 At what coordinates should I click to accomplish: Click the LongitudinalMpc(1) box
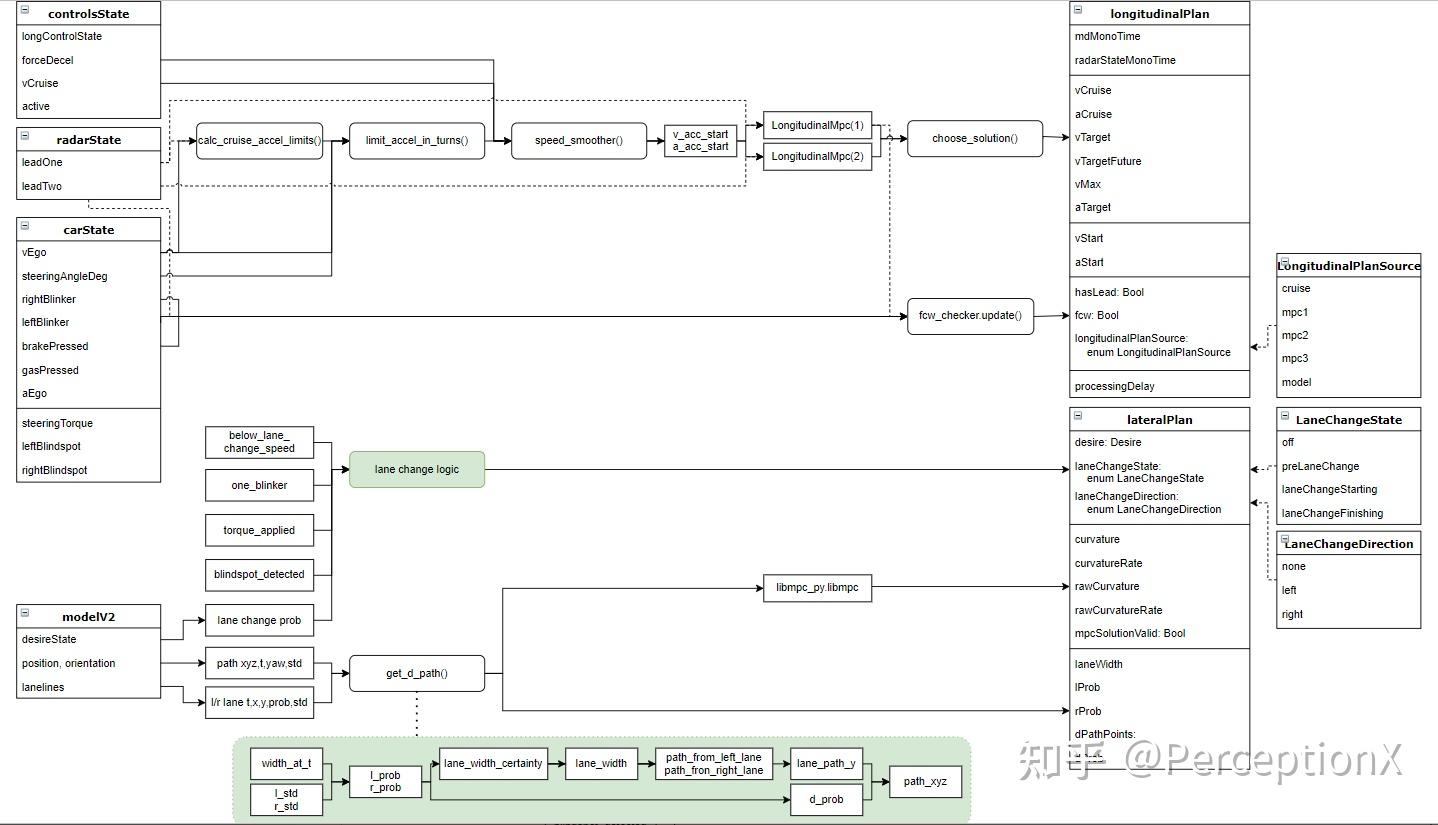point(817,125)
